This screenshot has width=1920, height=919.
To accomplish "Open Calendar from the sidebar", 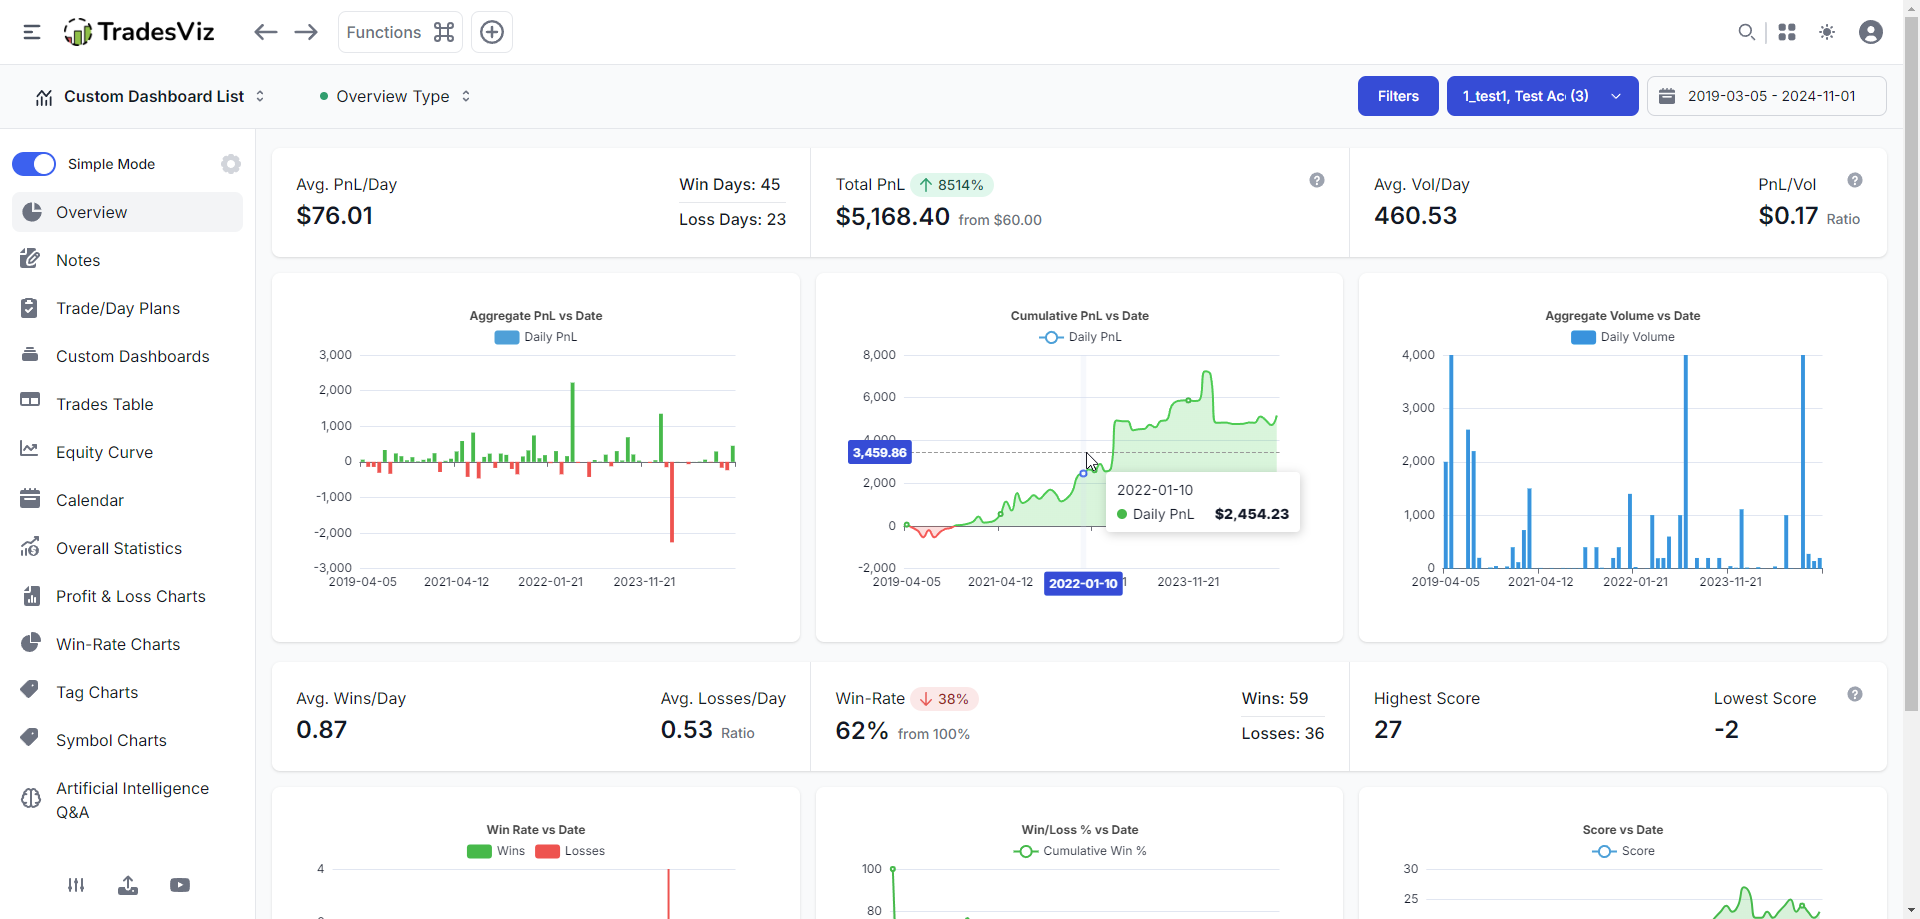I will click(x=127, y=500).
